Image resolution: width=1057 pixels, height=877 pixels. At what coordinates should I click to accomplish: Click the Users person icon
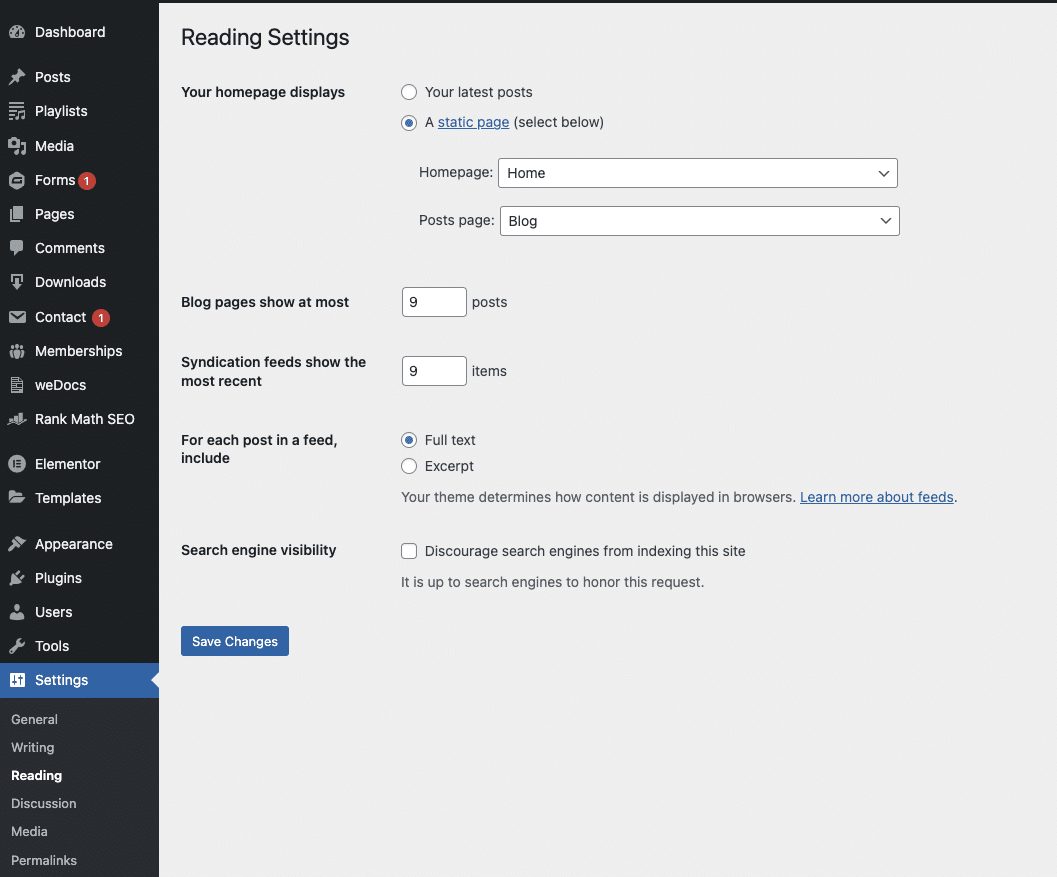pos(17,612)
